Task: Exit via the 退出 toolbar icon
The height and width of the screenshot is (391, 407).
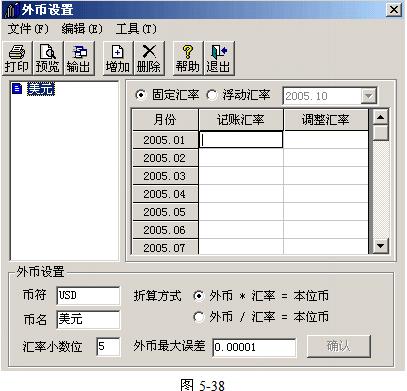Action: pos(219,58)
